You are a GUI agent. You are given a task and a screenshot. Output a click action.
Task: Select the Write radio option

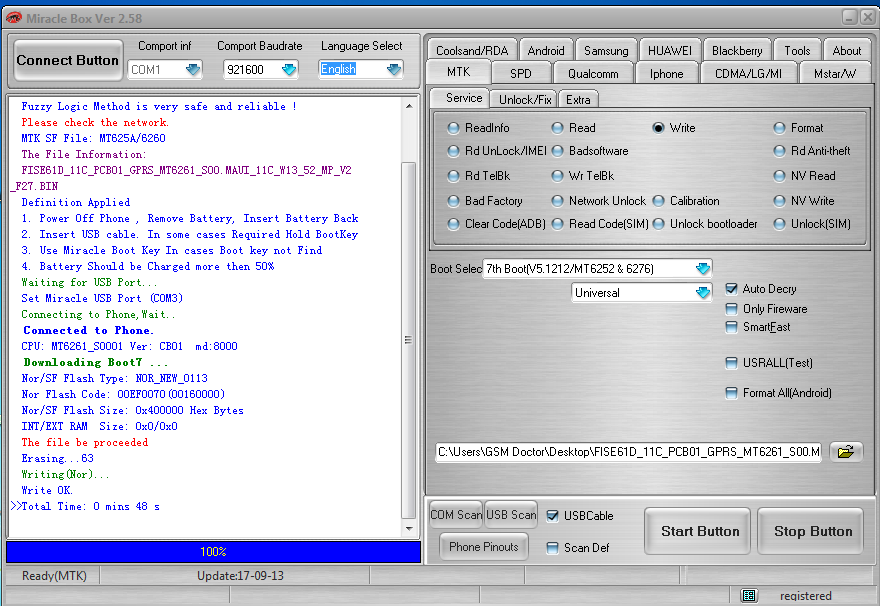pyautogui.click(x=658, y=128)
